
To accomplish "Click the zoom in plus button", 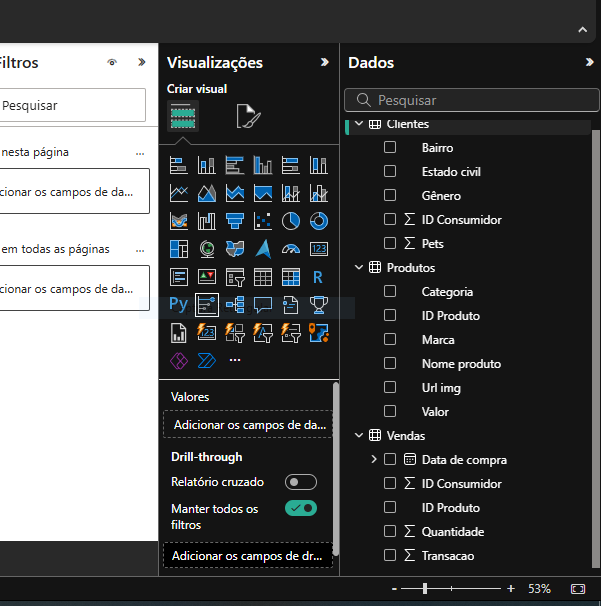I will [x=511, y=589].
